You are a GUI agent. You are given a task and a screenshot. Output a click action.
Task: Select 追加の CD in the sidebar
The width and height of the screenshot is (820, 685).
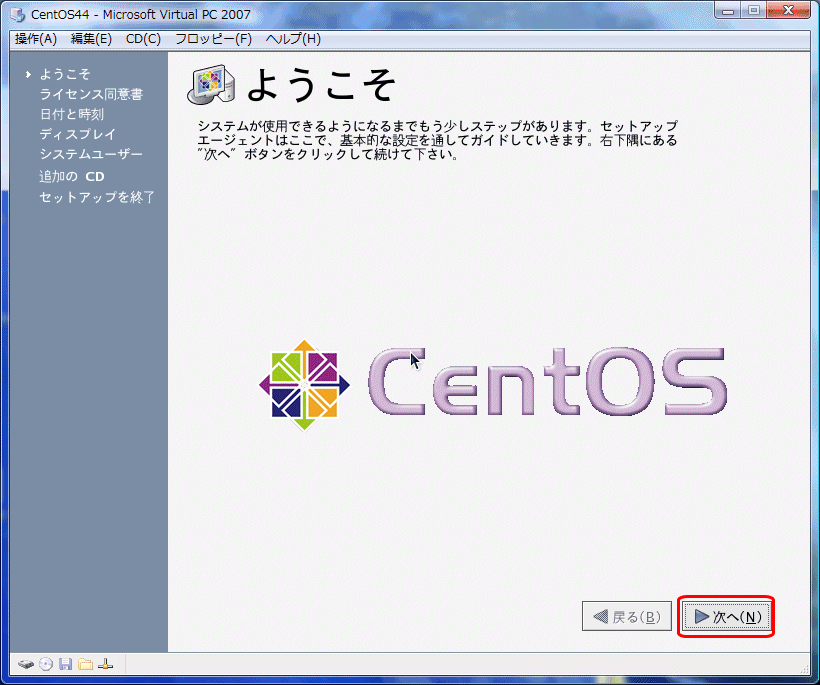[x=72, y=177]
